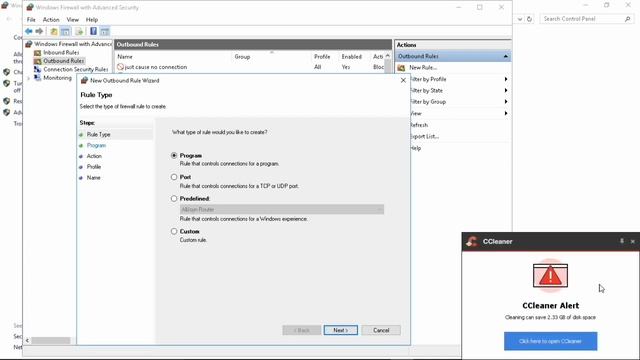This screenshot has height=360, width=640.
Task: Go to Program wizard step
Action: (96, 145)
